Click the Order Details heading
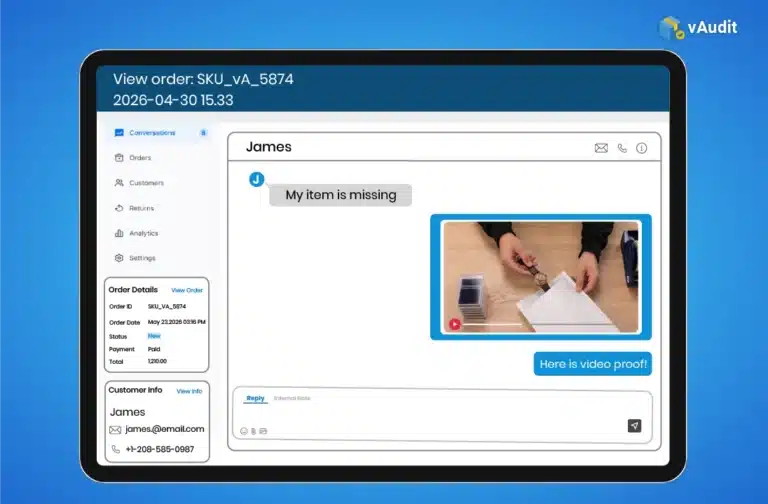Screen dimensions: 768x504 (x=133, y=289)
